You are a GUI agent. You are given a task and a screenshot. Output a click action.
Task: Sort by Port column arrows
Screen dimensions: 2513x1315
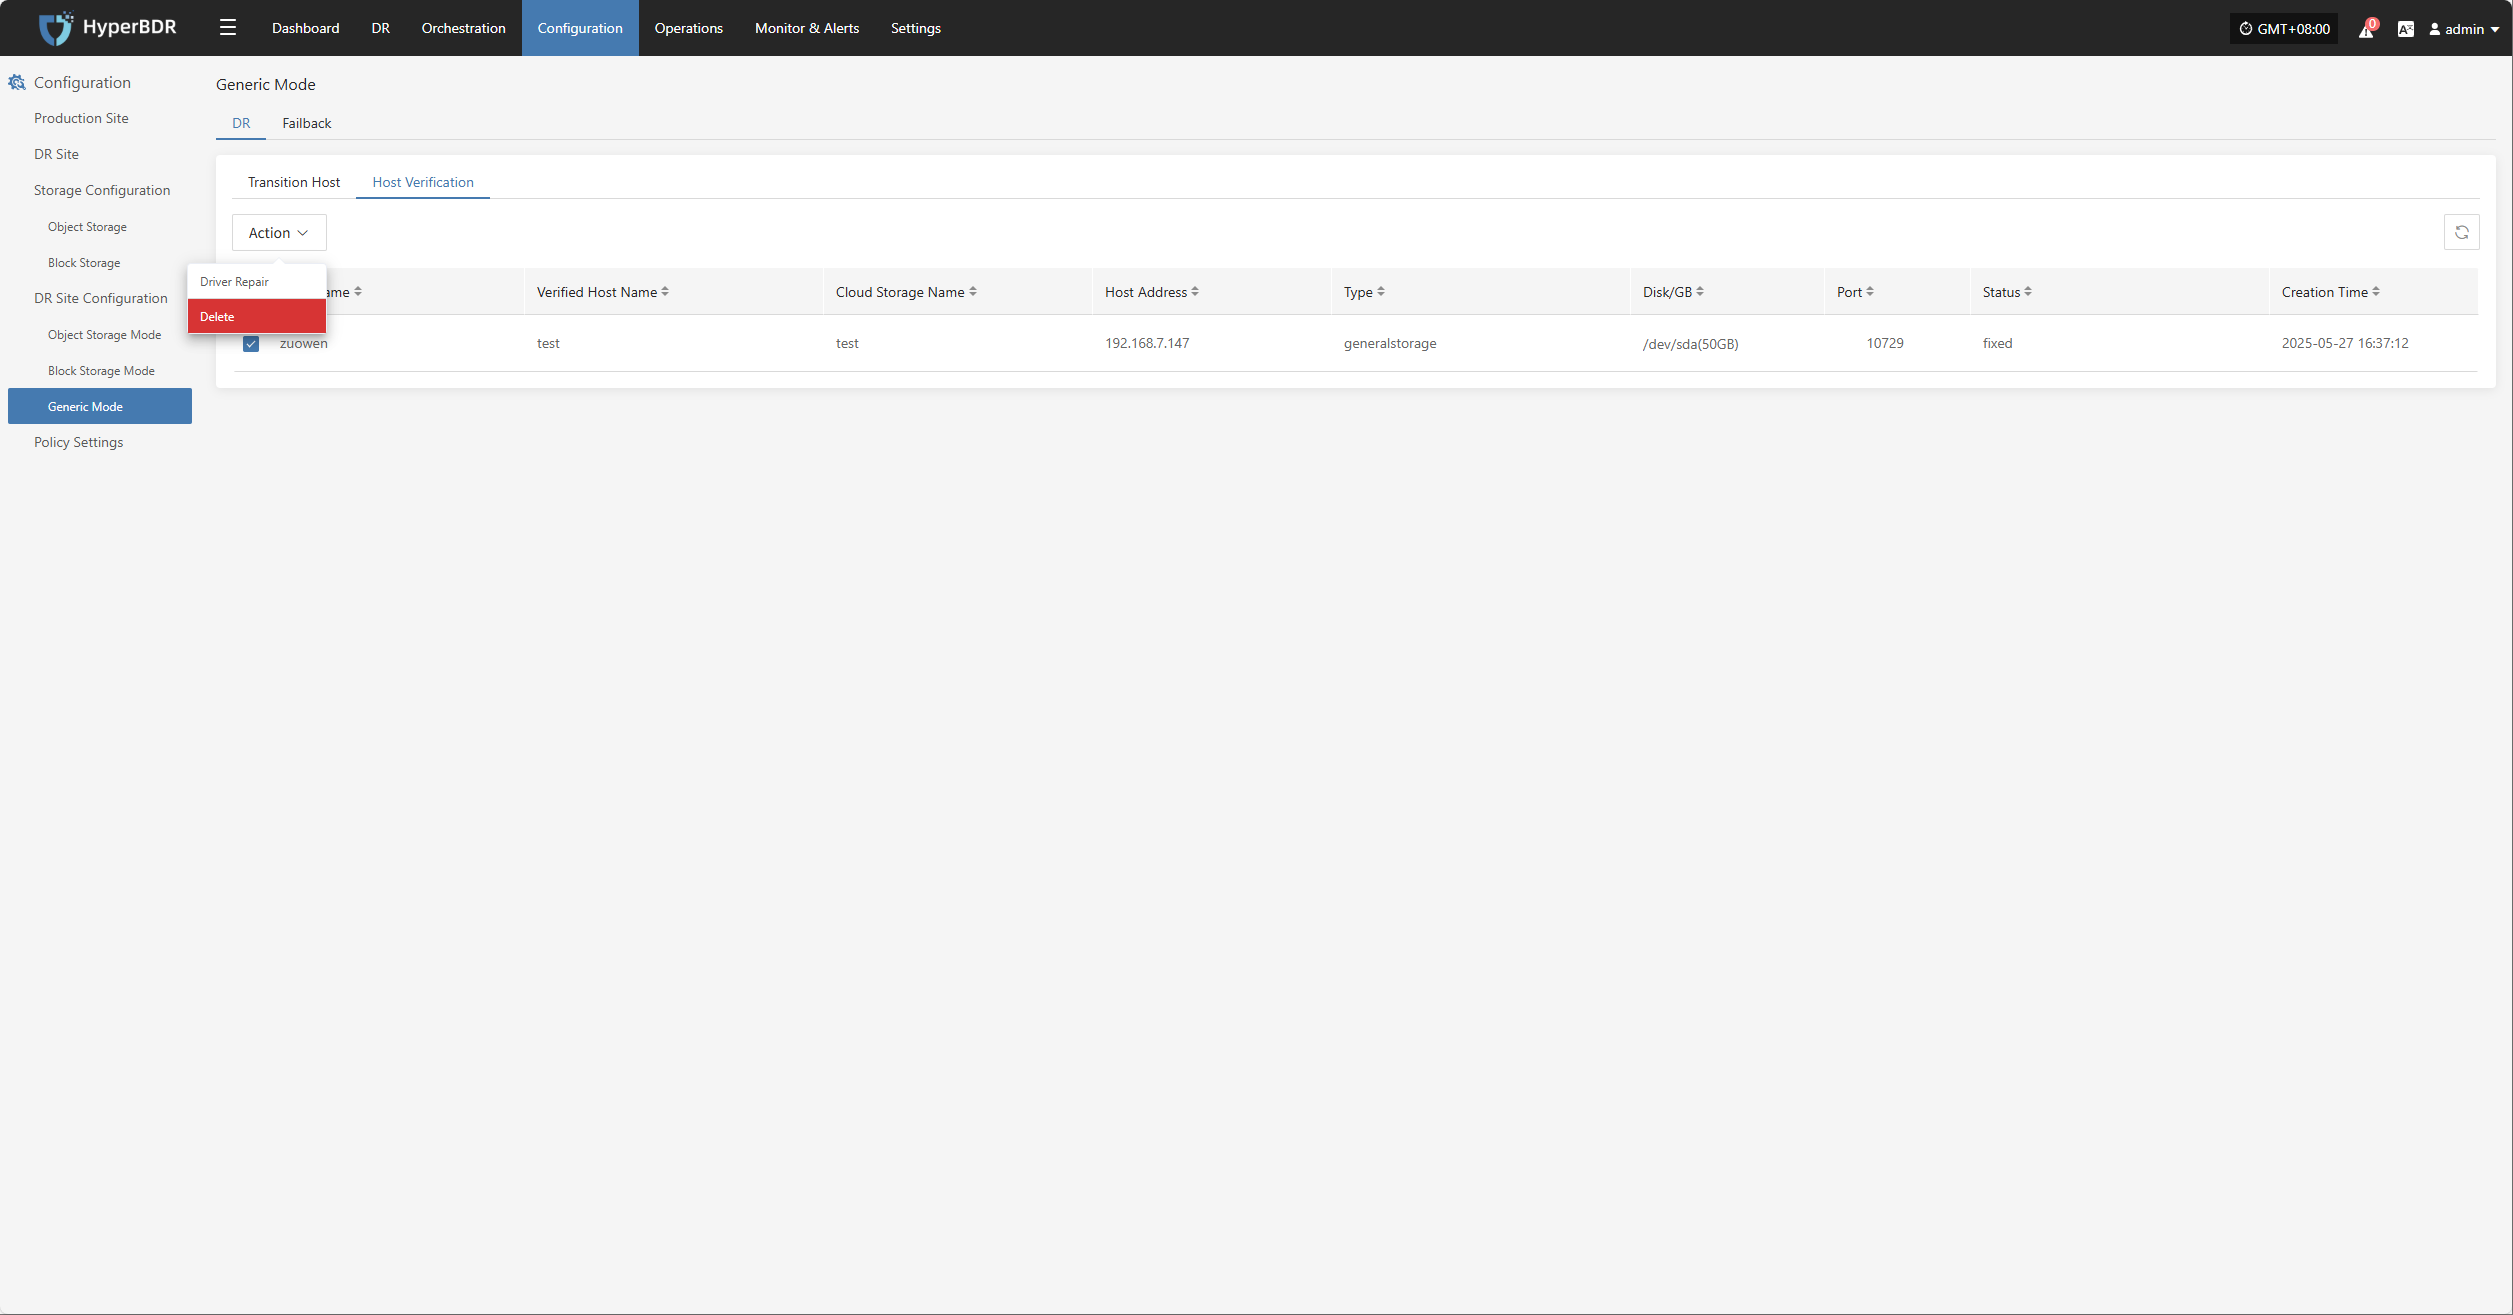[x=1870, y=292]
